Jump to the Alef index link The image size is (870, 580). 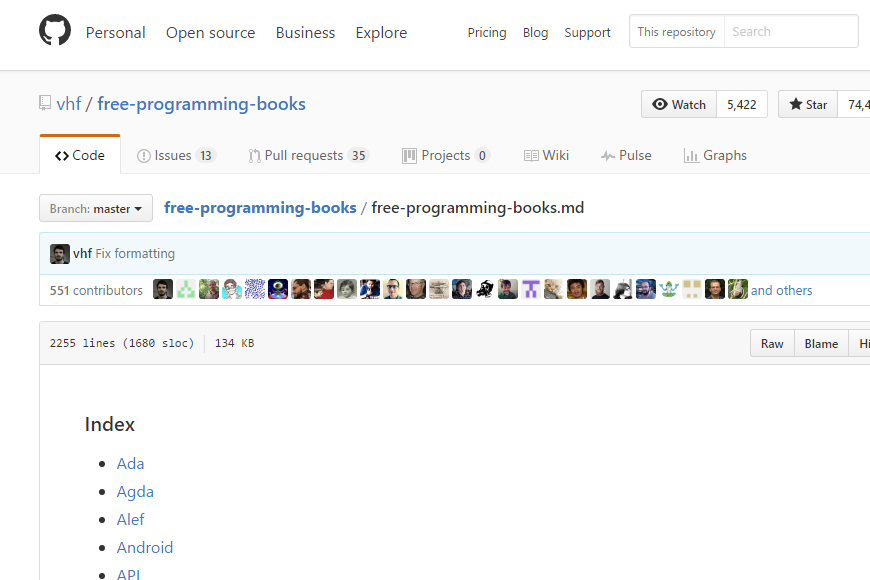click(130, 520)
